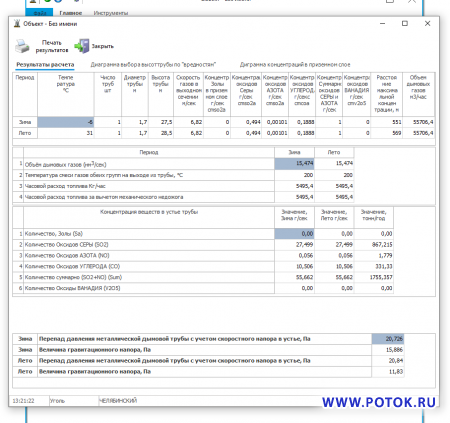Screen dimensions: 450x423
Task: Select winter pipe height value 27,5
Action: [161, 122]
